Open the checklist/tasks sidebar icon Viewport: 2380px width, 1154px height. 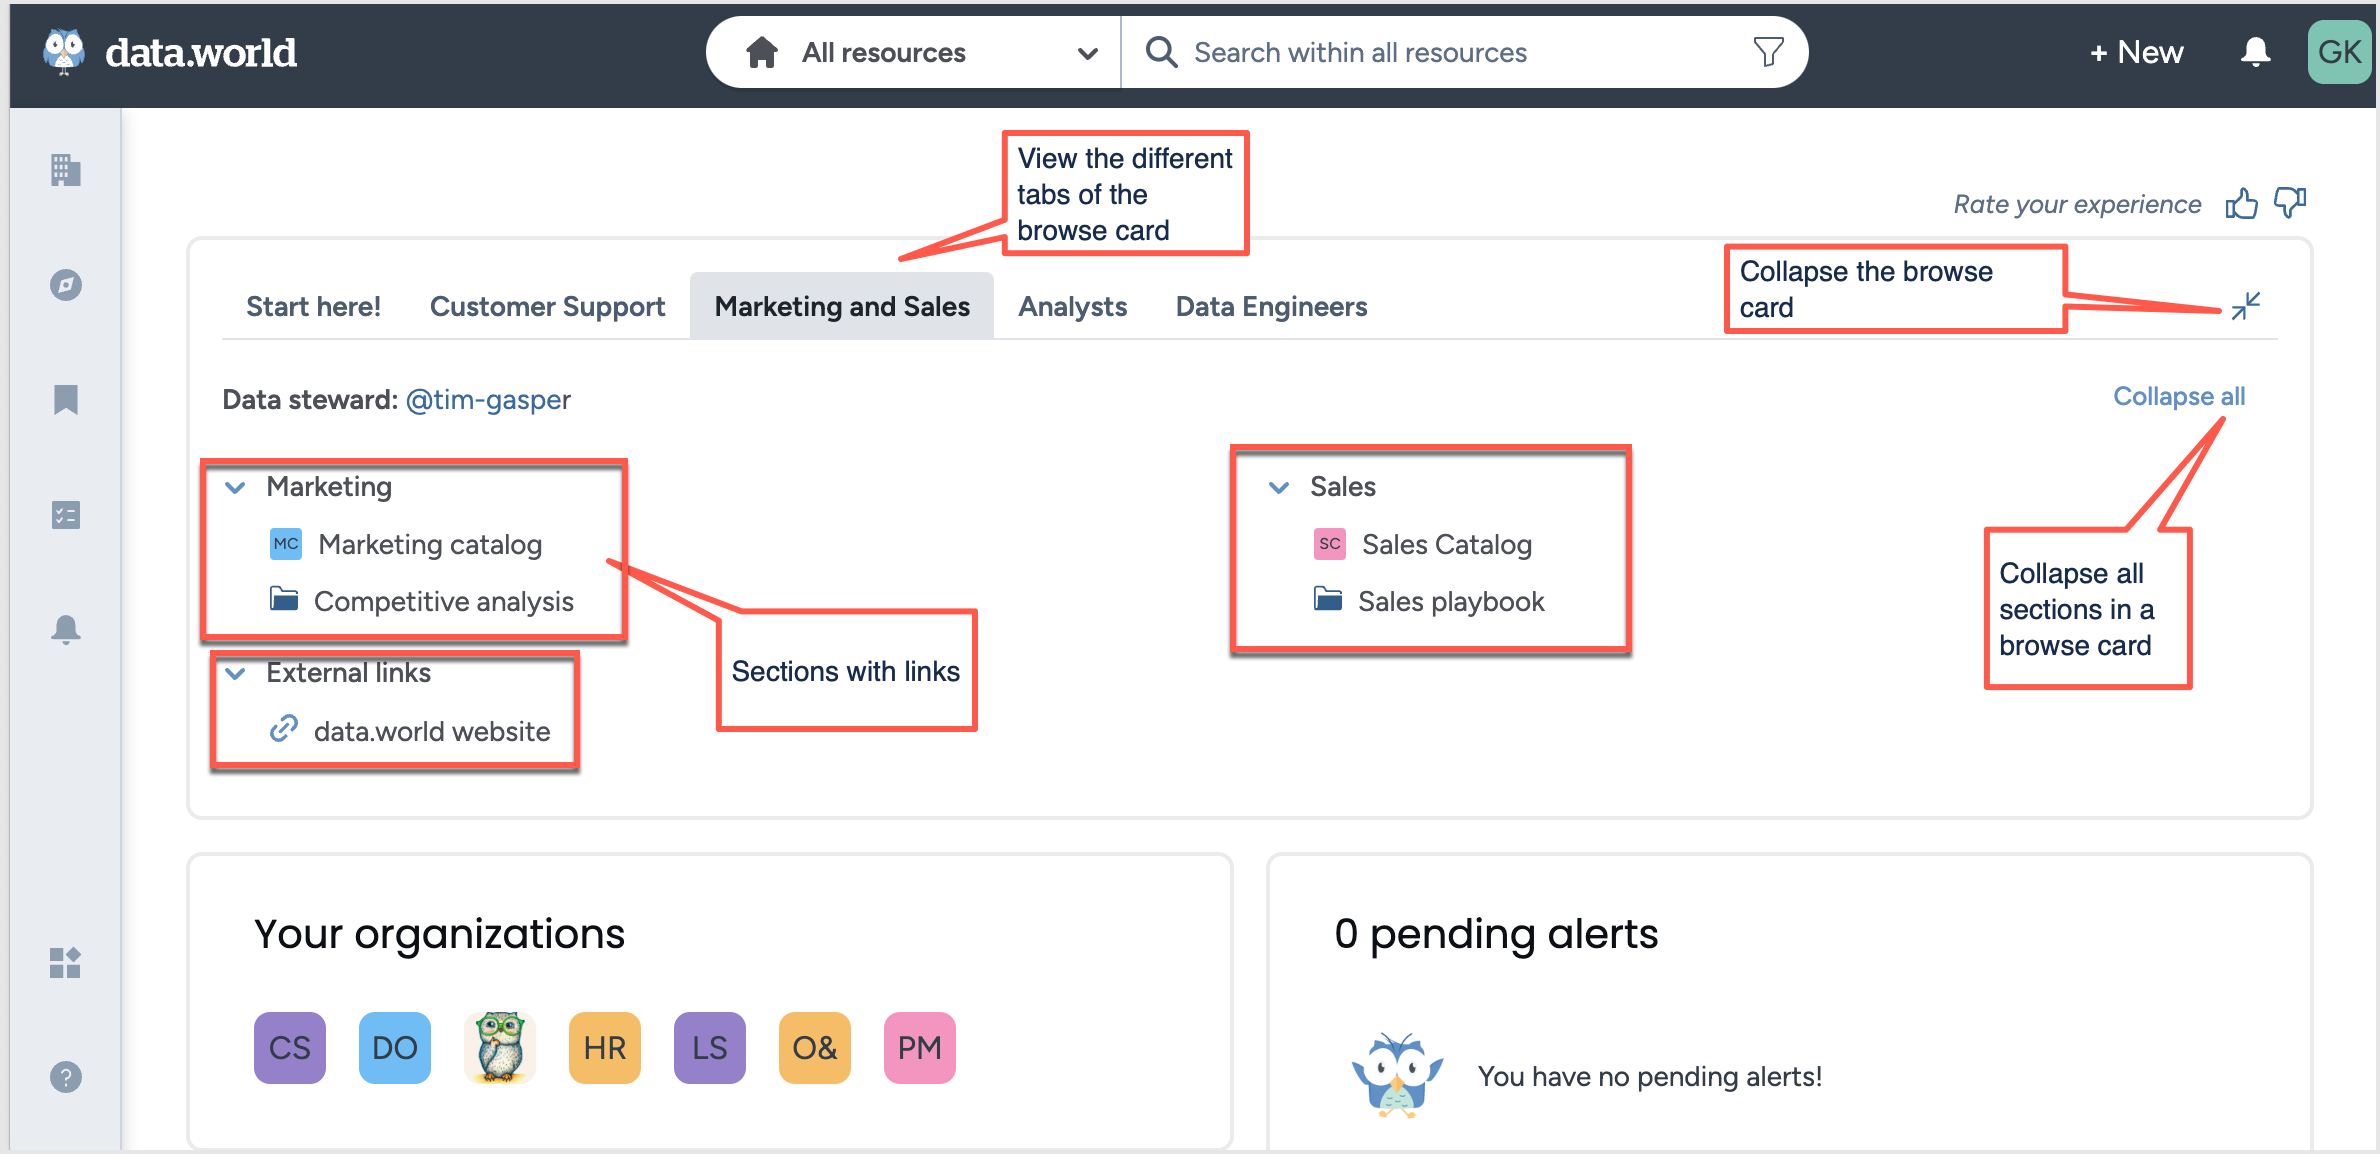tap(61, 518)
